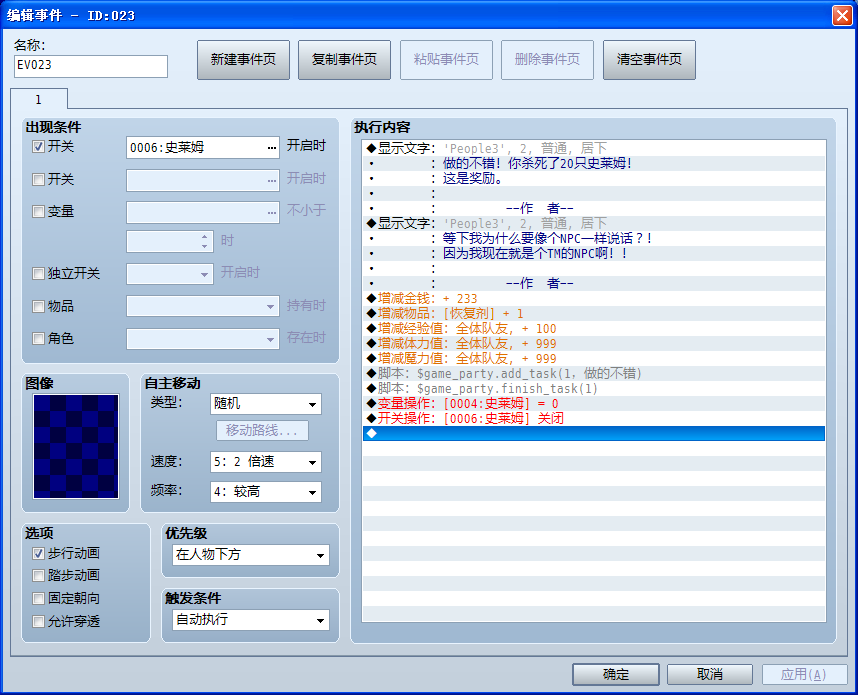Uncheck the first 开关 condition checkbox
Viewport: 858px width, 695px height.
tap(38, 147)
